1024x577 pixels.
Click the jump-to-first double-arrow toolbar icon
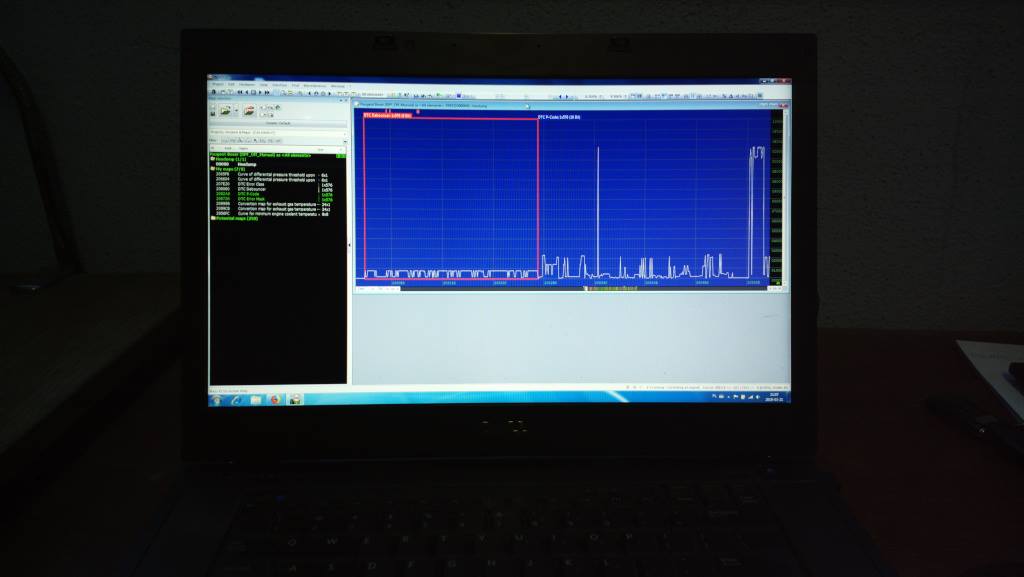[240, 93]
